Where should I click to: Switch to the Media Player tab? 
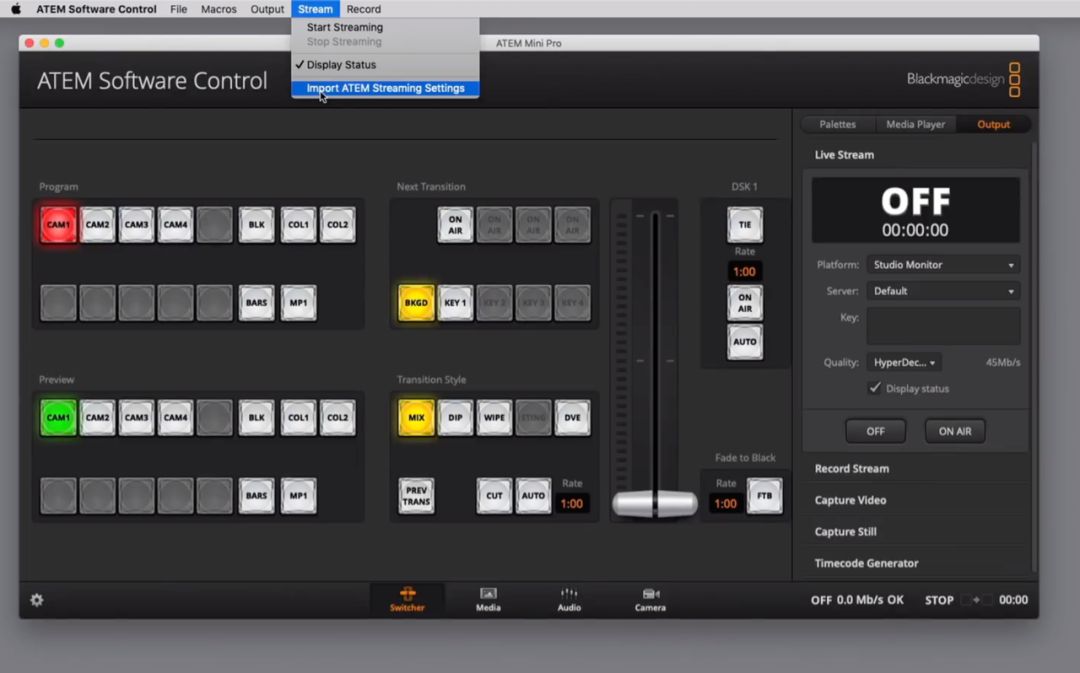click(915, 125)
